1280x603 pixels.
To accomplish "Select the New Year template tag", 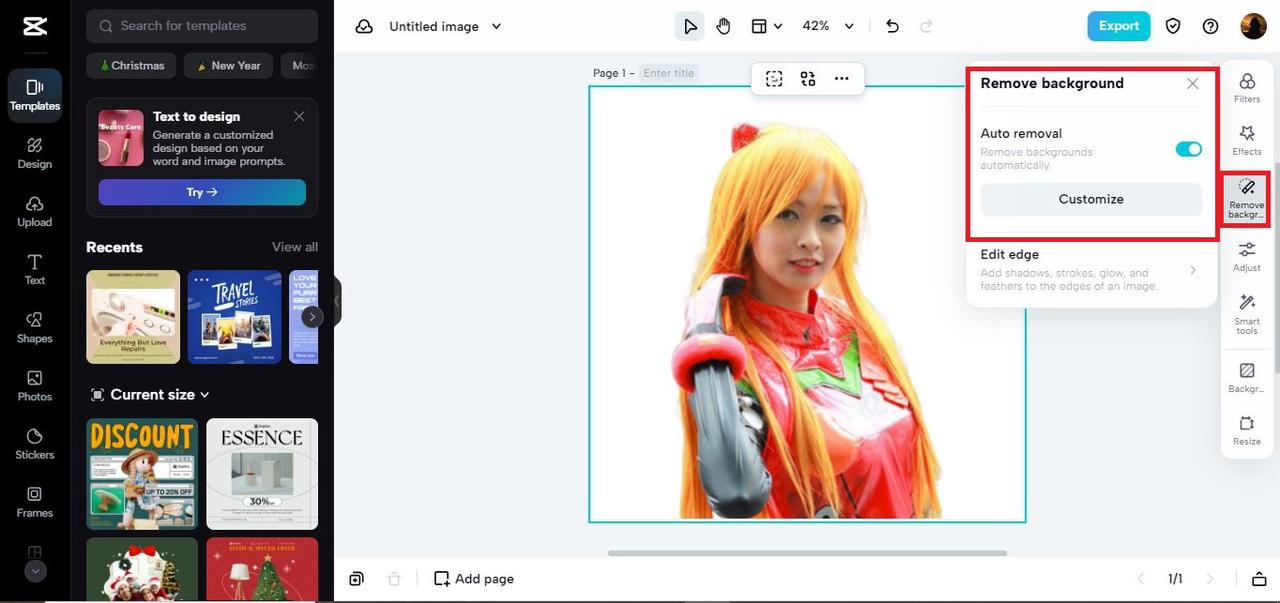I will [x=228, y=66].
